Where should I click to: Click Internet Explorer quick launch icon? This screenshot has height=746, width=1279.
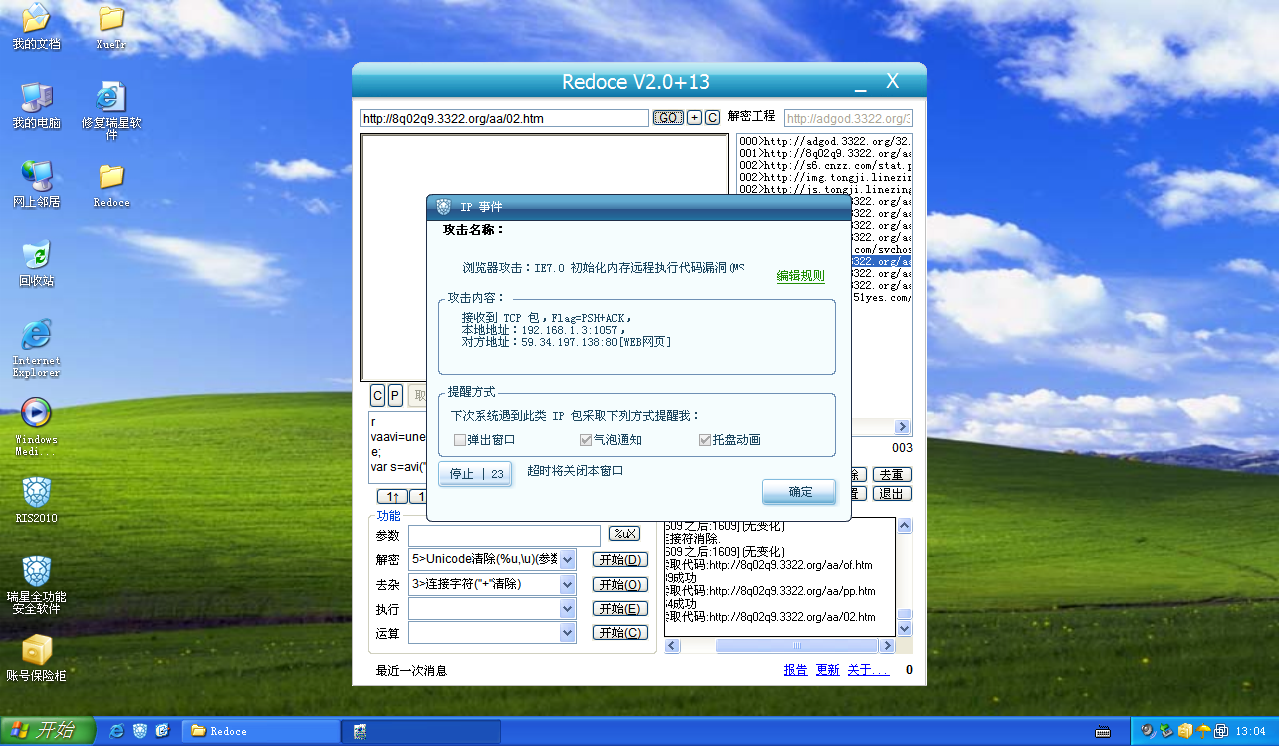pyautogui.click(x=117, y=731)
